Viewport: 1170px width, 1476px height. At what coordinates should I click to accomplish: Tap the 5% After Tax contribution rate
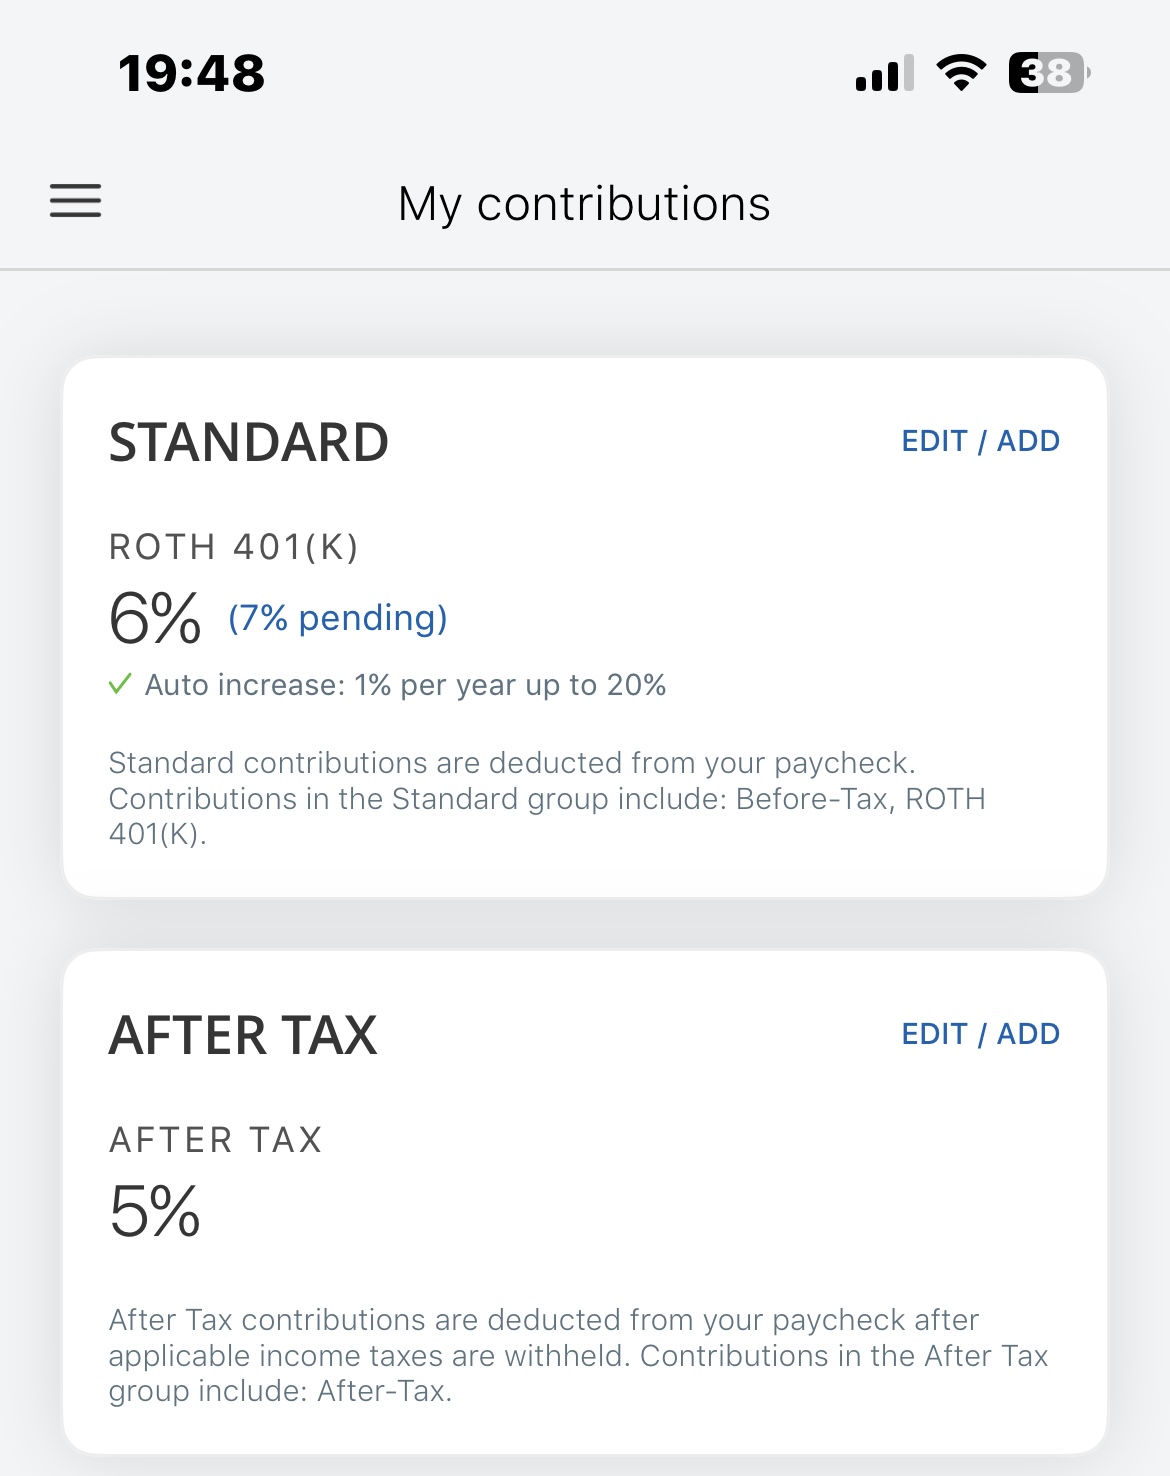pyautogui.click(x=155, y=1211)
